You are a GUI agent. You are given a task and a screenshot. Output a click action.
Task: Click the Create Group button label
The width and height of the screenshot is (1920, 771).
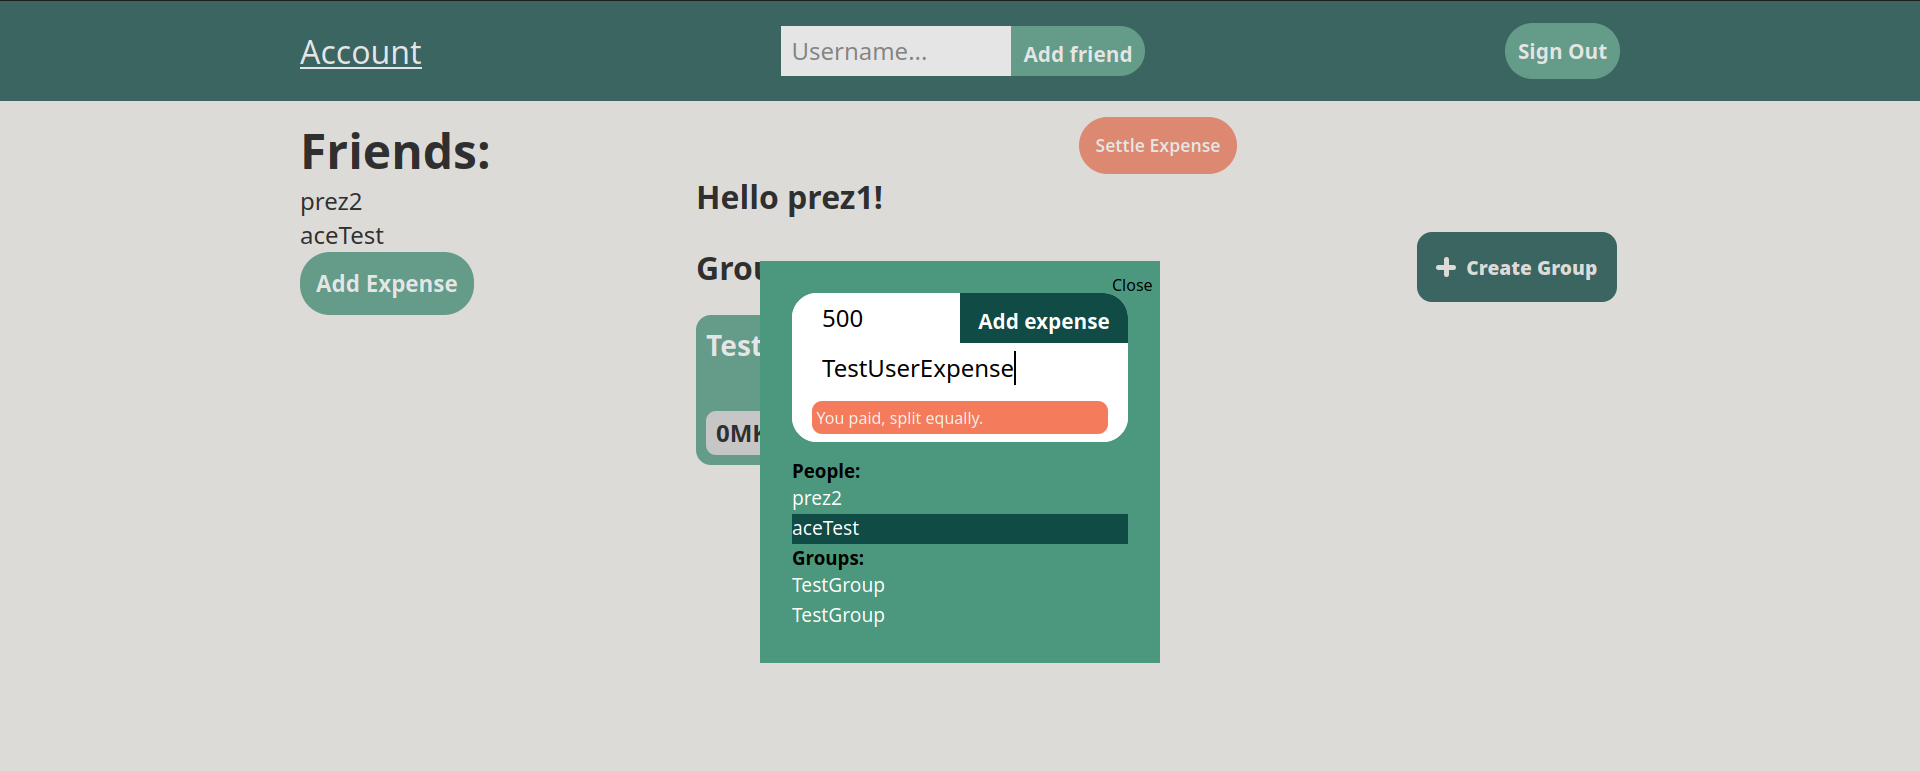coord(1530,268)
